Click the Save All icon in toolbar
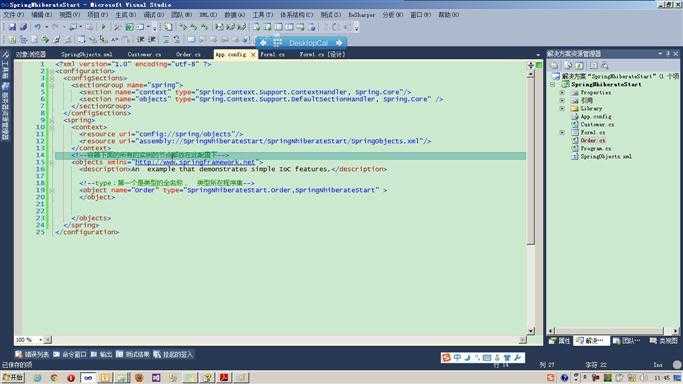This screenshot has height=384, width=683. [x=23, y=27]
